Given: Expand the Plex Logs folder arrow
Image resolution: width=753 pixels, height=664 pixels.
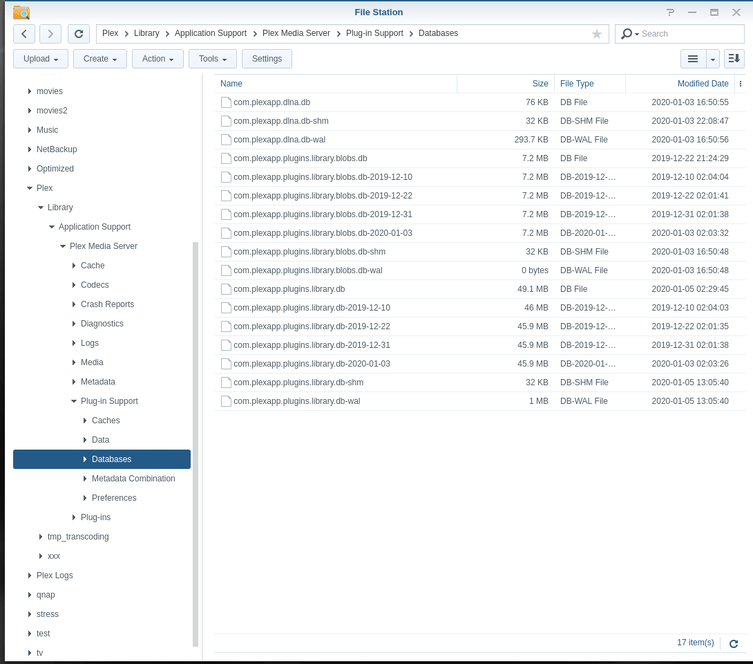Looking at the screenshot, I should [29, 575].
